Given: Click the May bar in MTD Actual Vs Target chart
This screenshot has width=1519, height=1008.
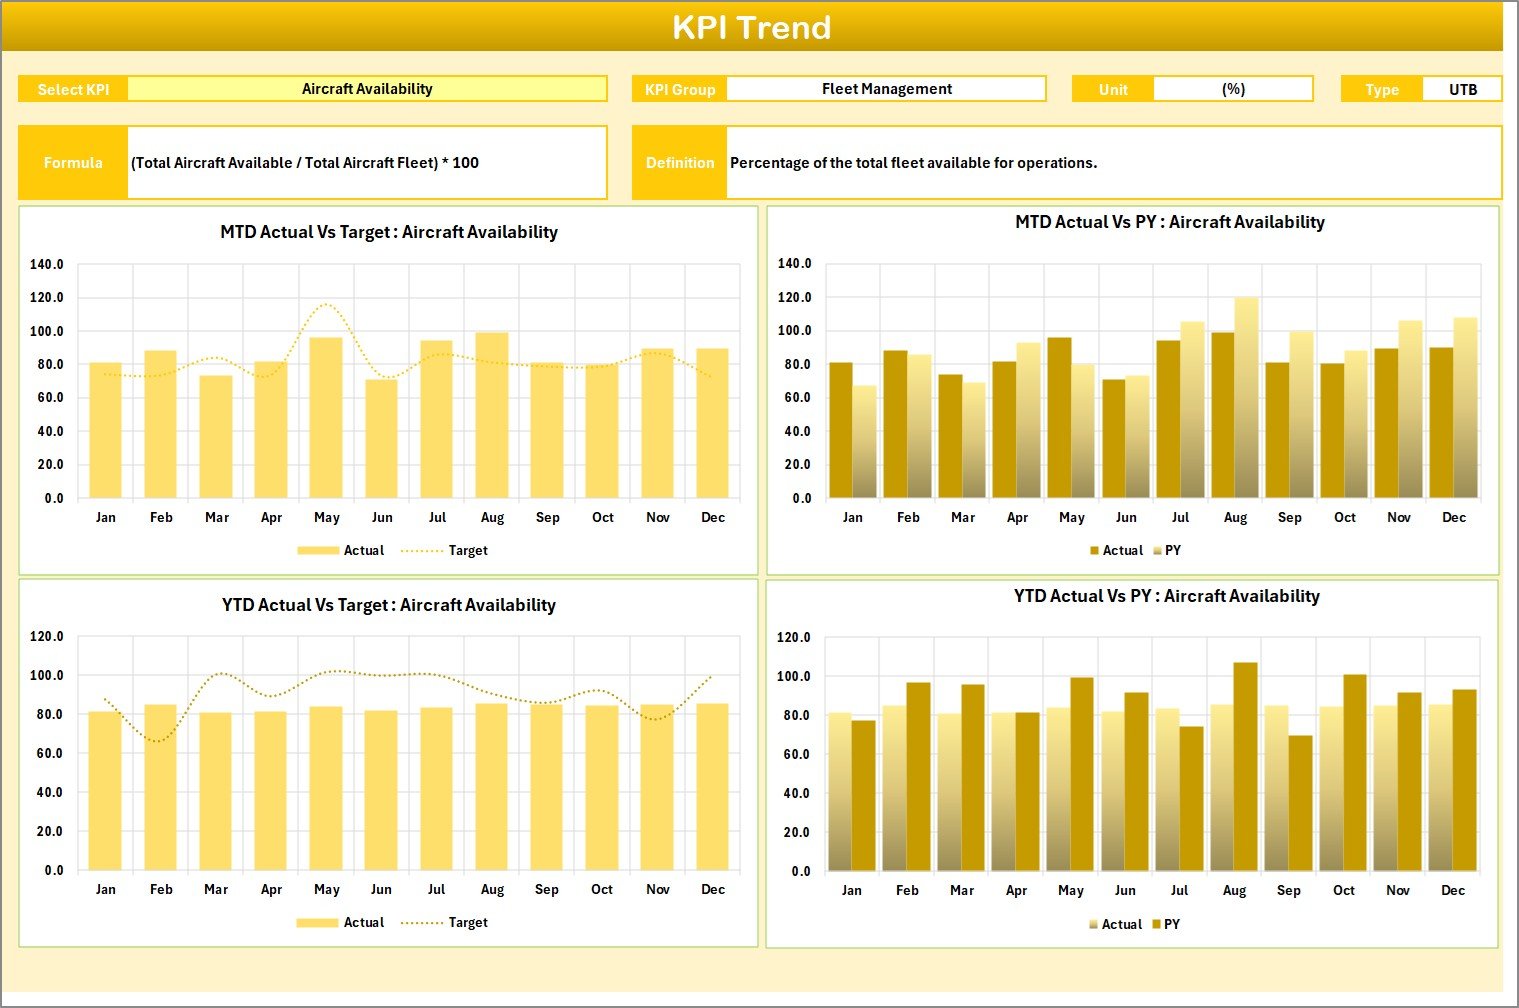Looking at the screenshot, I should 326,420.
